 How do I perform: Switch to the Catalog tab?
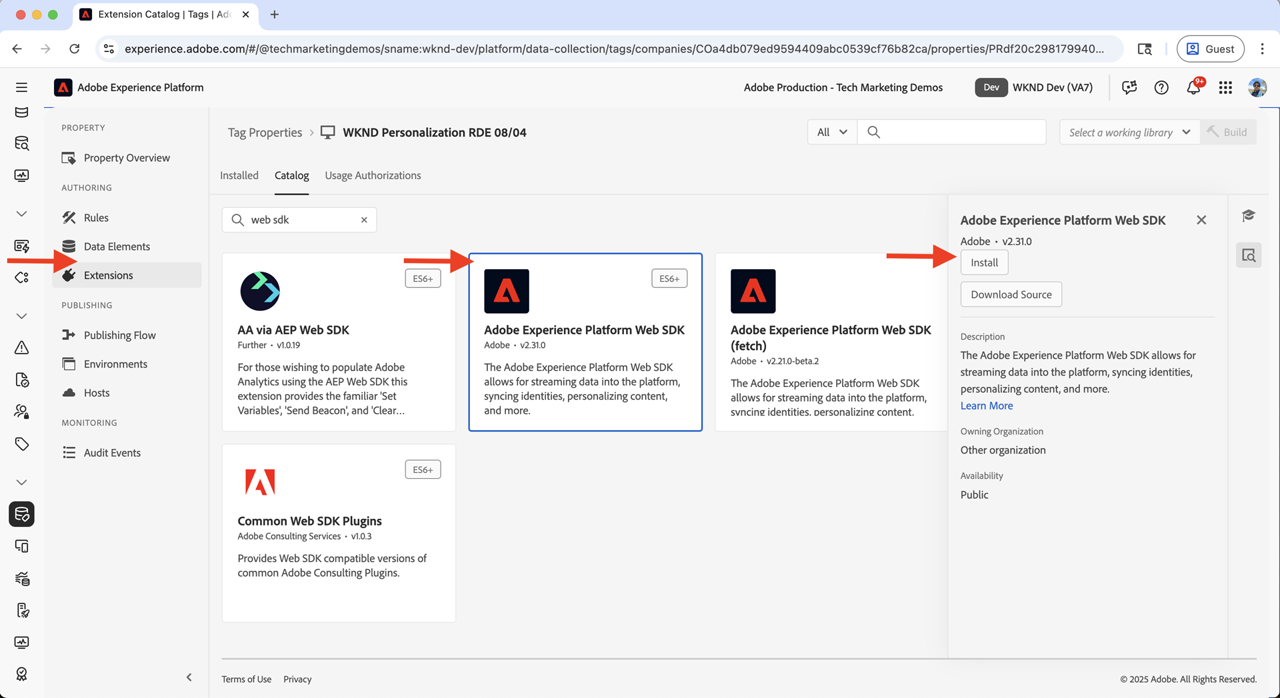click(292, 175)
